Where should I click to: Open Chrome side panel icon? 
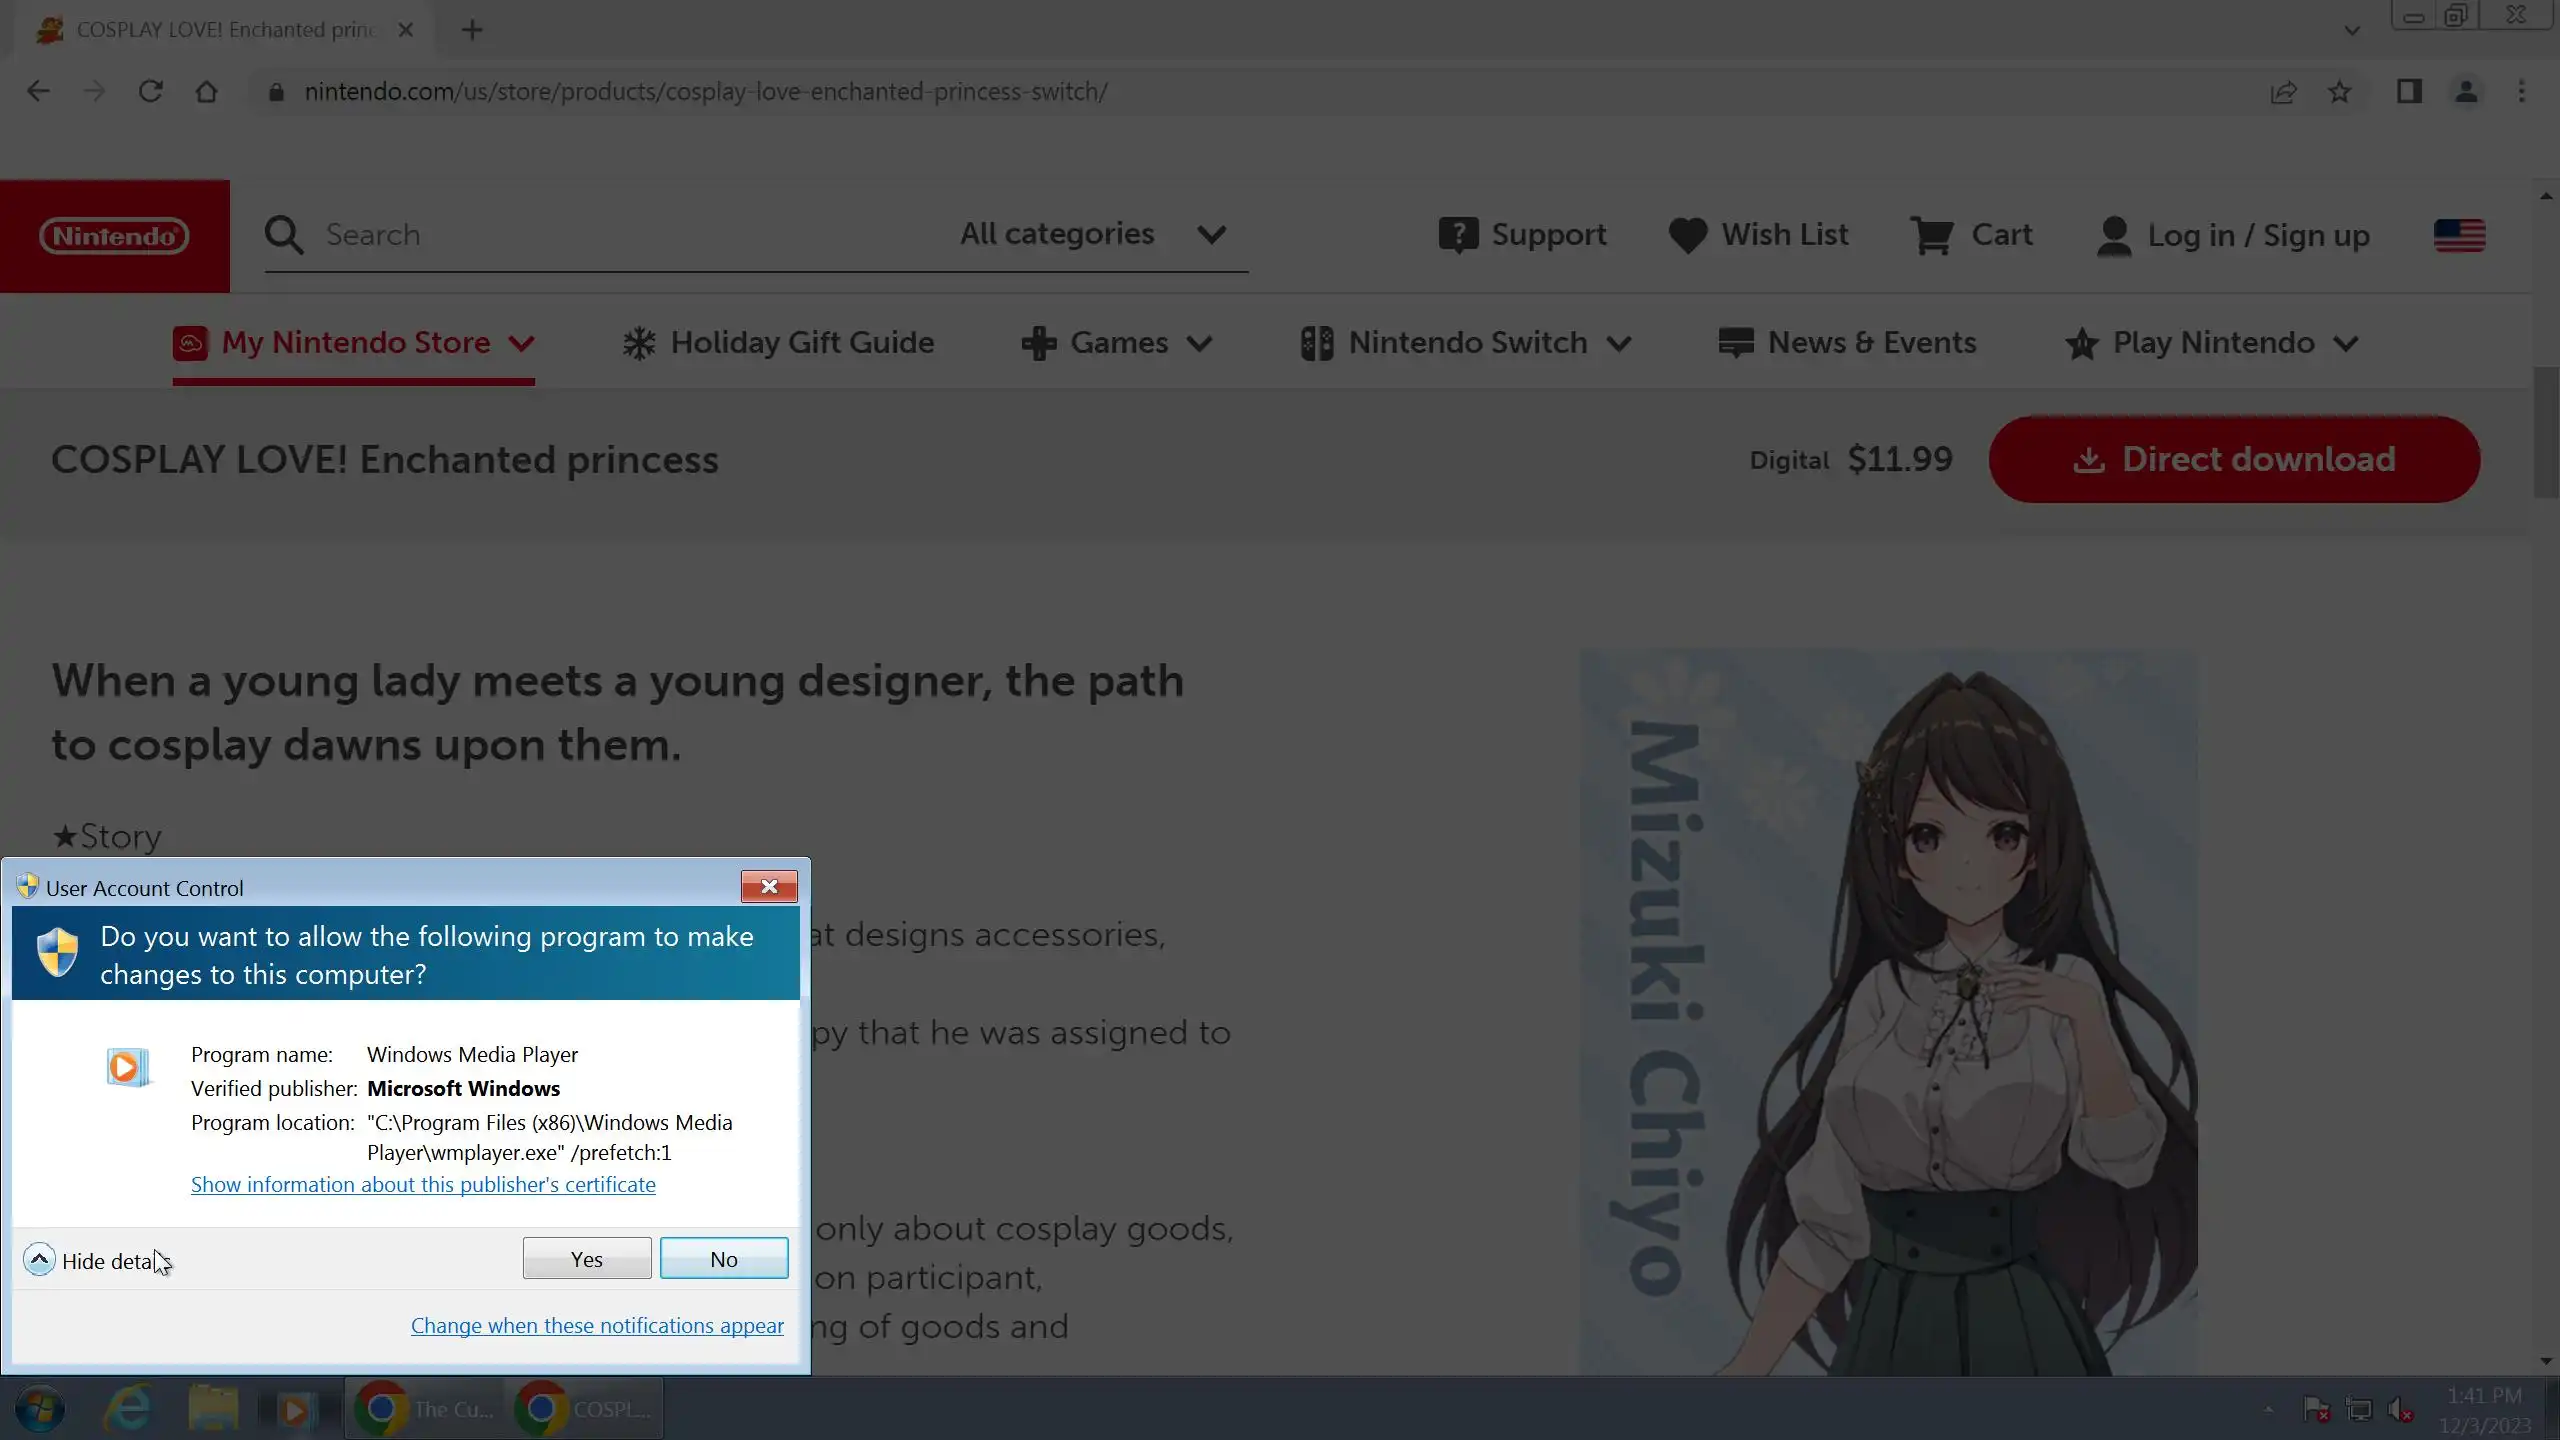(2409, 92)
